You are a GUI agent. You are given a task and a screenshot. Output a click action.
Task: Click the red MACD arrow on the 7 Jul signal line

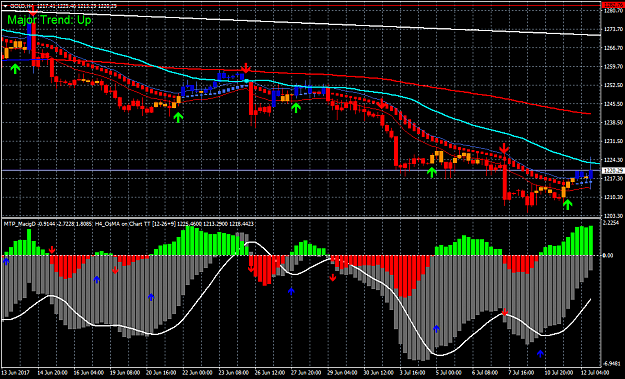[x=505, y=312]
